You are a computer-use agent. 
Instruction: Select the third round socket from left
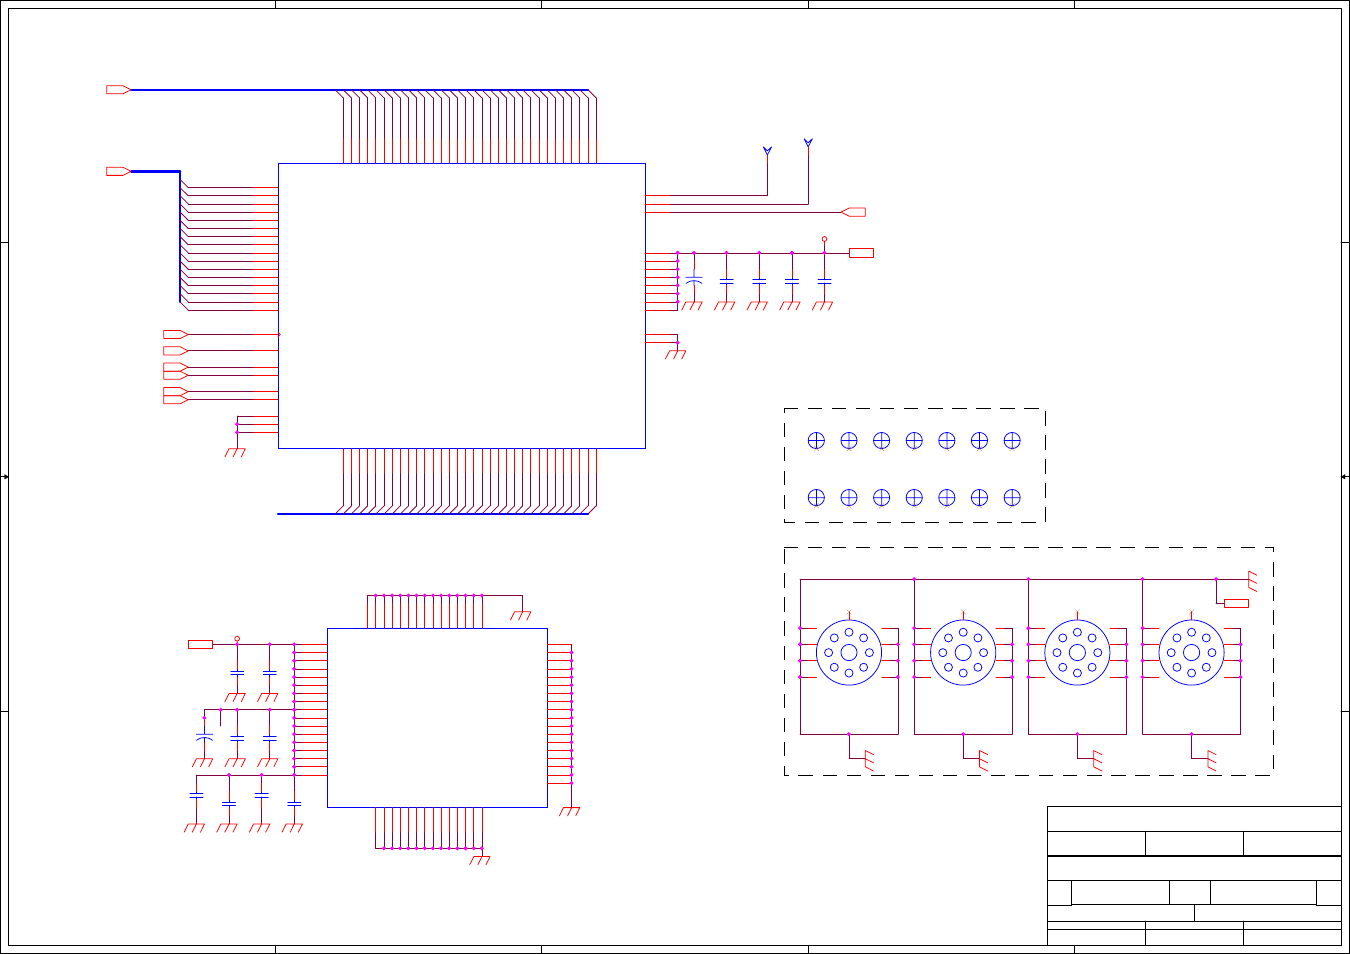point(1077,653)
